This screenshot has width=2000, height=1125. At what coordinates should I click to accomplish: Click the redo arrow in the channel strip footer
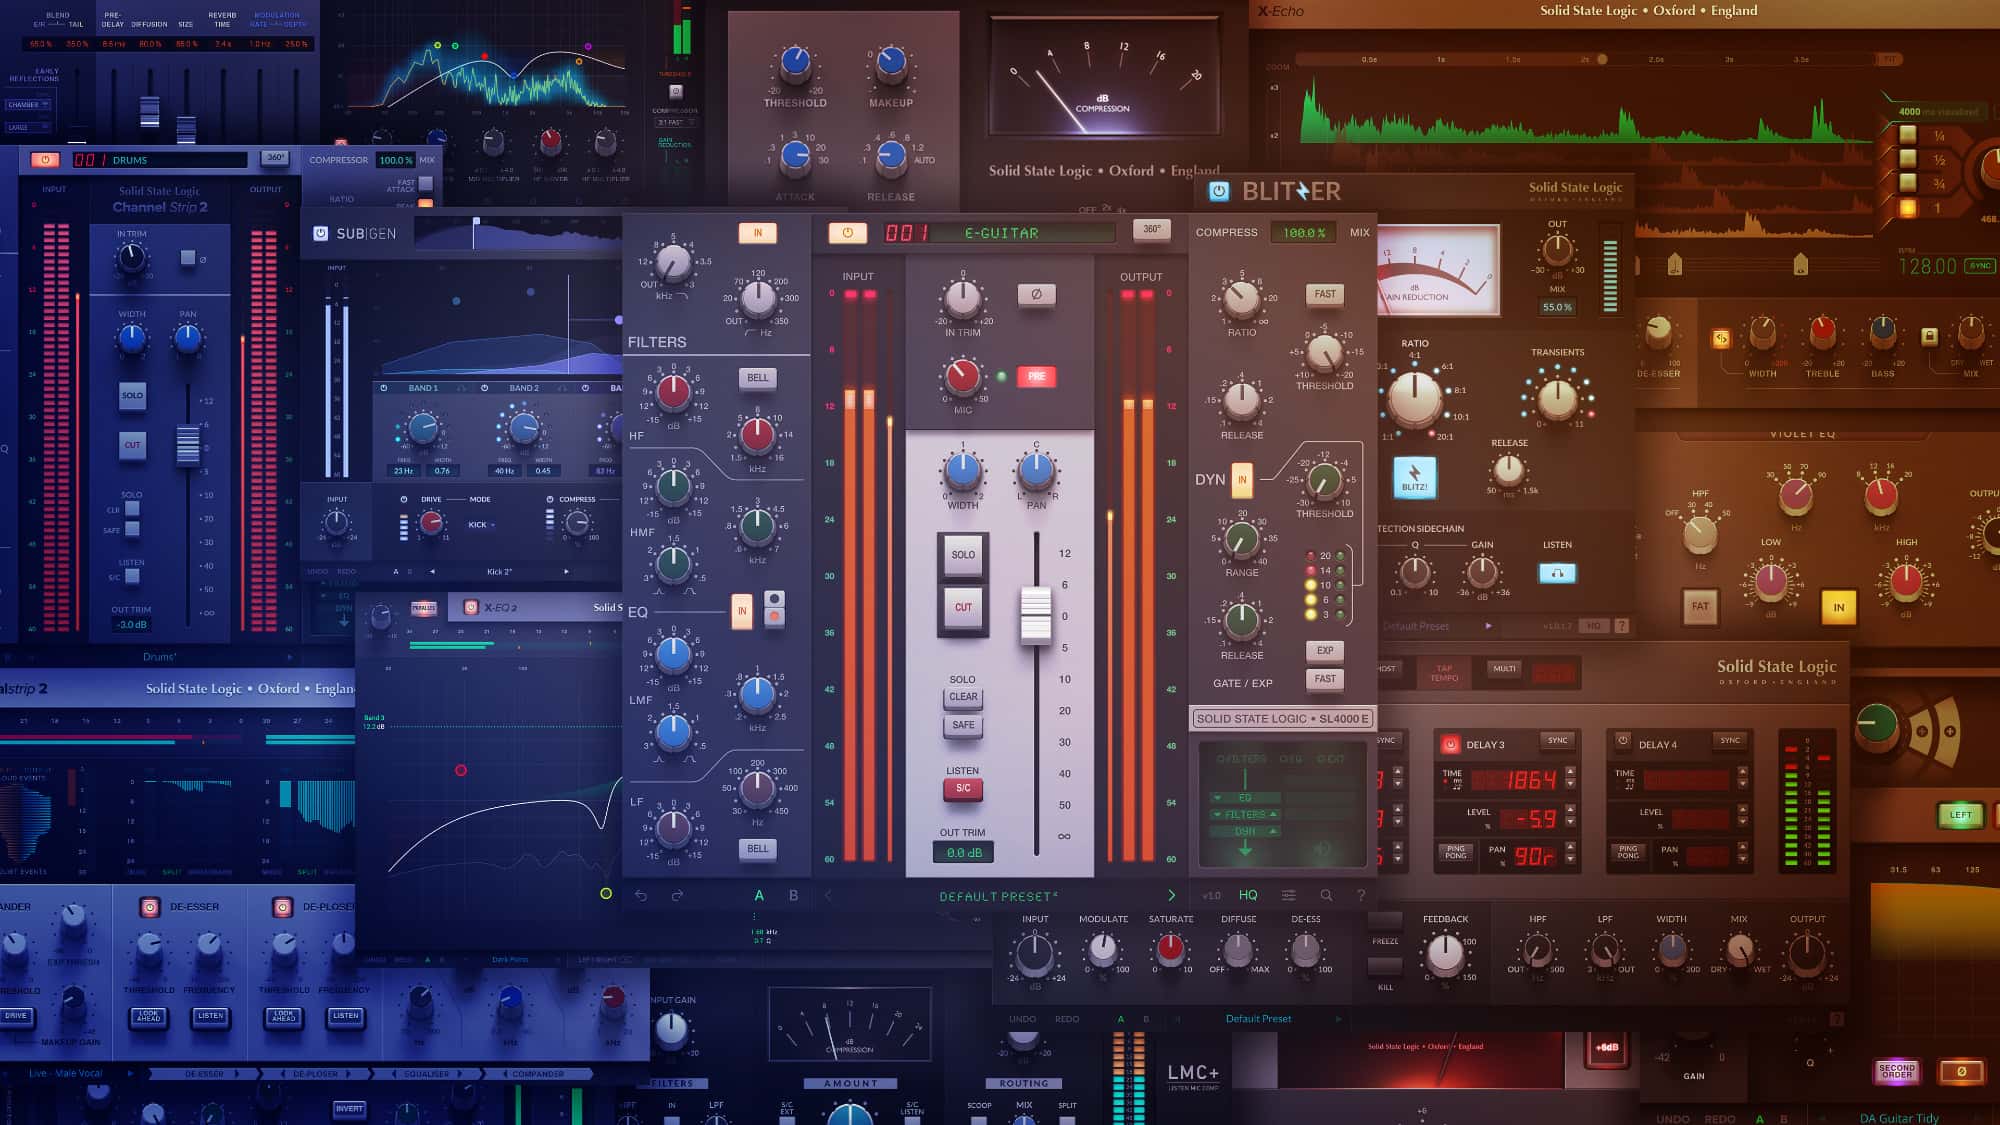click(677, 895)
